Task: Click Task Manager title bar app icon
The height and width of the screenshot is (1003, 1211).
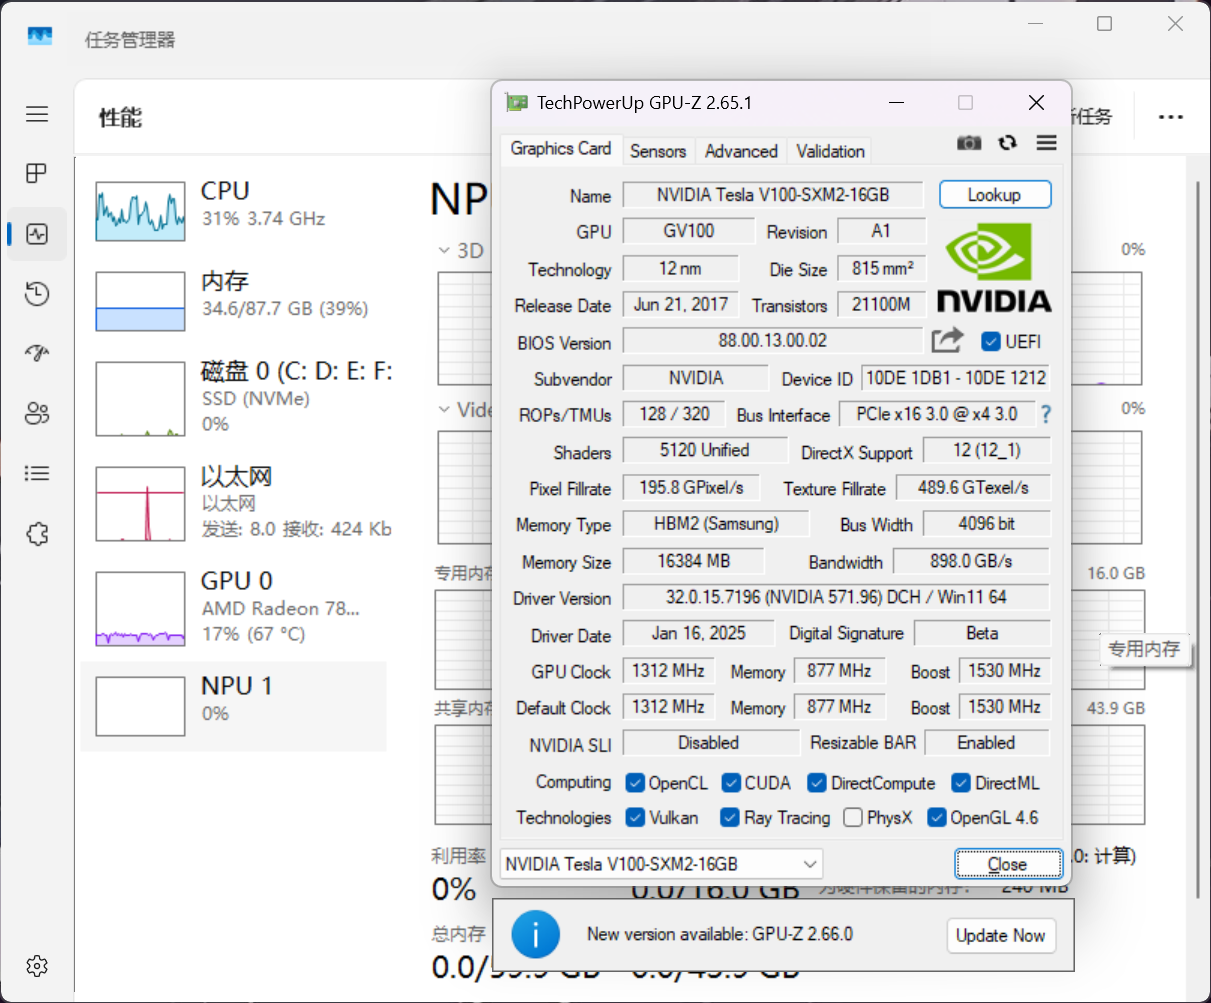Action: coord(40,37)
